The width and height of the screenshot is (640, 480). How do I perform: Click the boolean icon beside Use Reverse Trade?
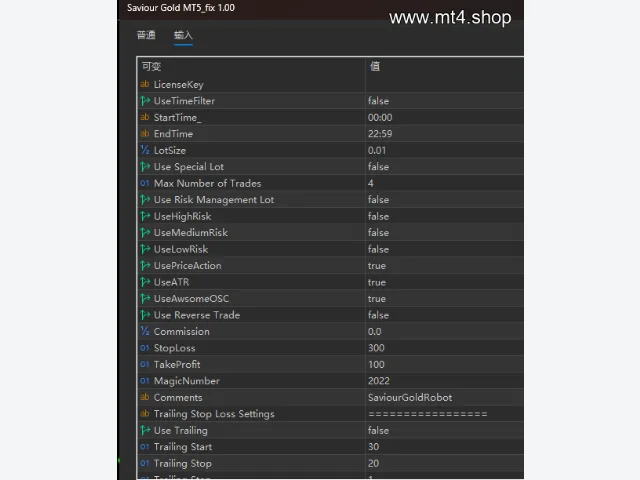[x=145, y=315]
